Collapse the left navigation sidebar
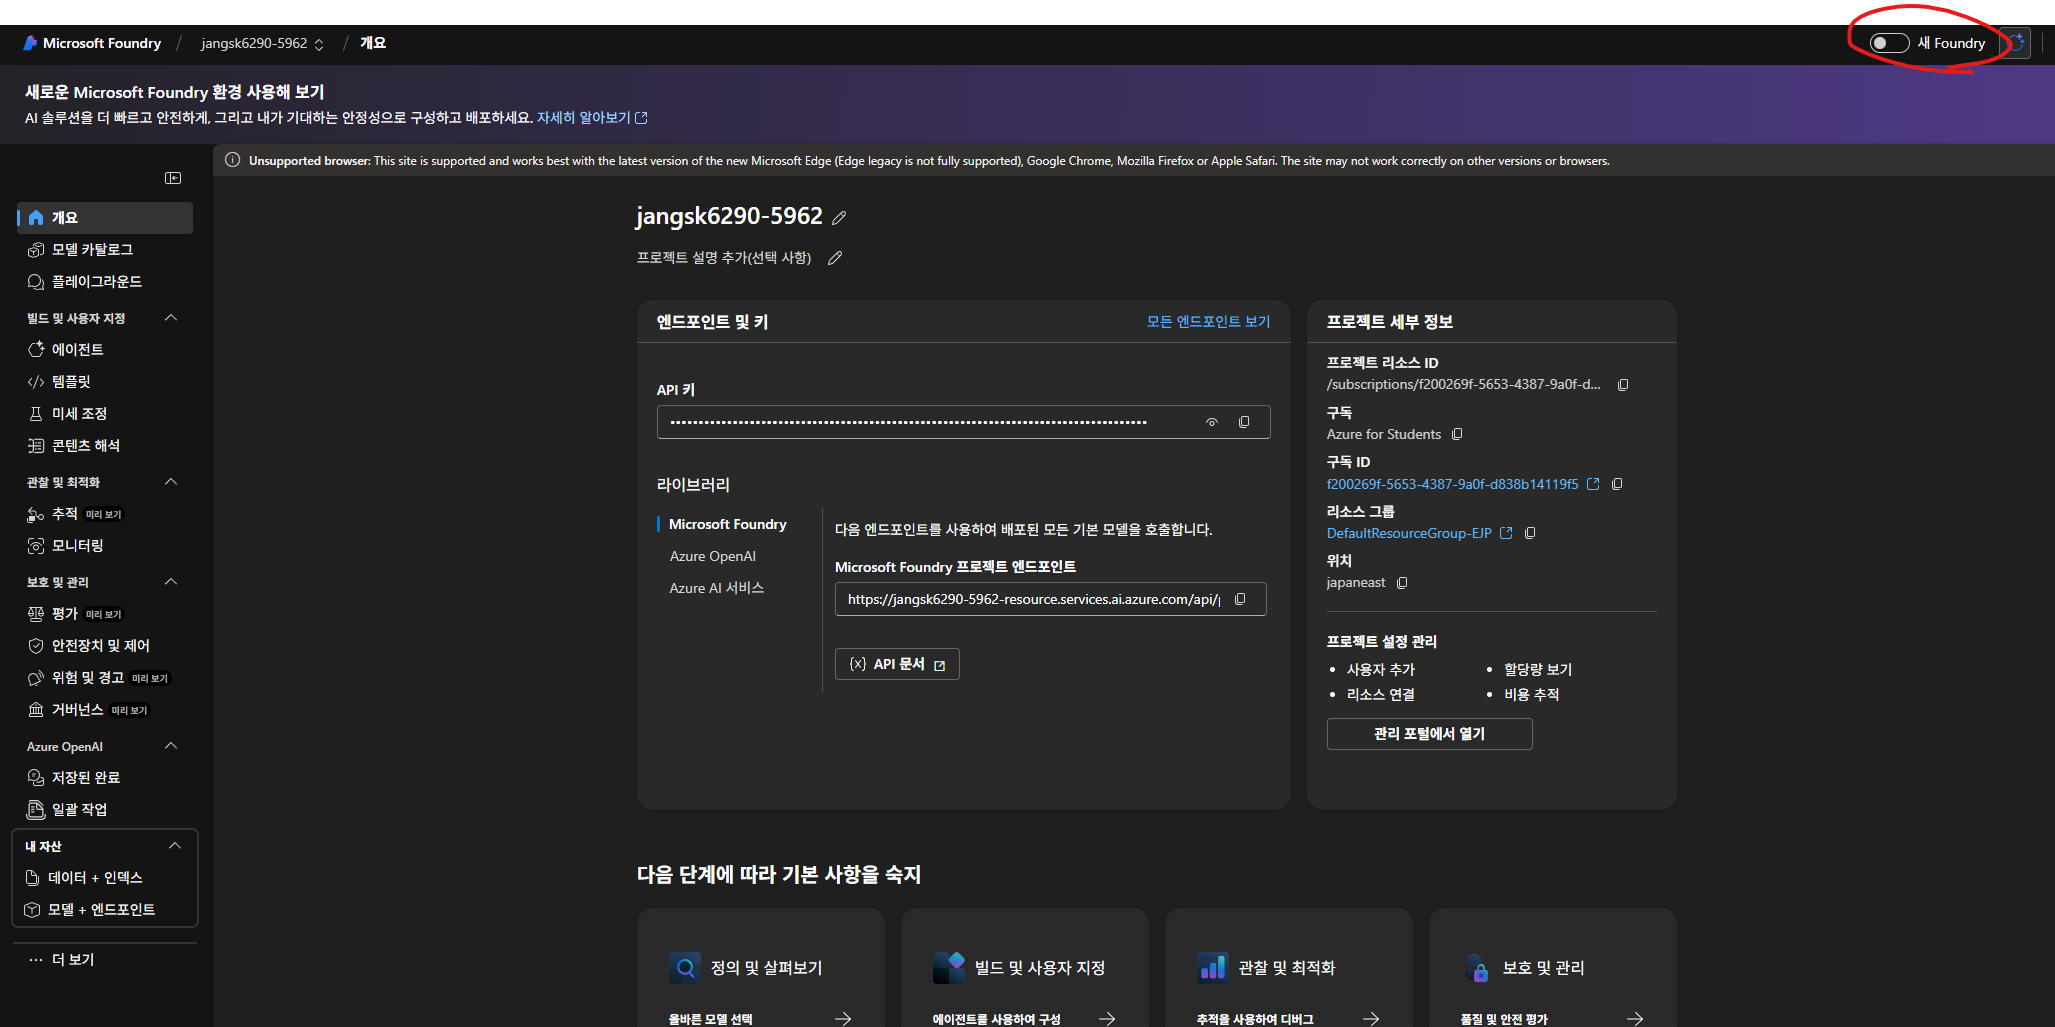This screenshot has height=1027, width=2055. pos(173,178)
